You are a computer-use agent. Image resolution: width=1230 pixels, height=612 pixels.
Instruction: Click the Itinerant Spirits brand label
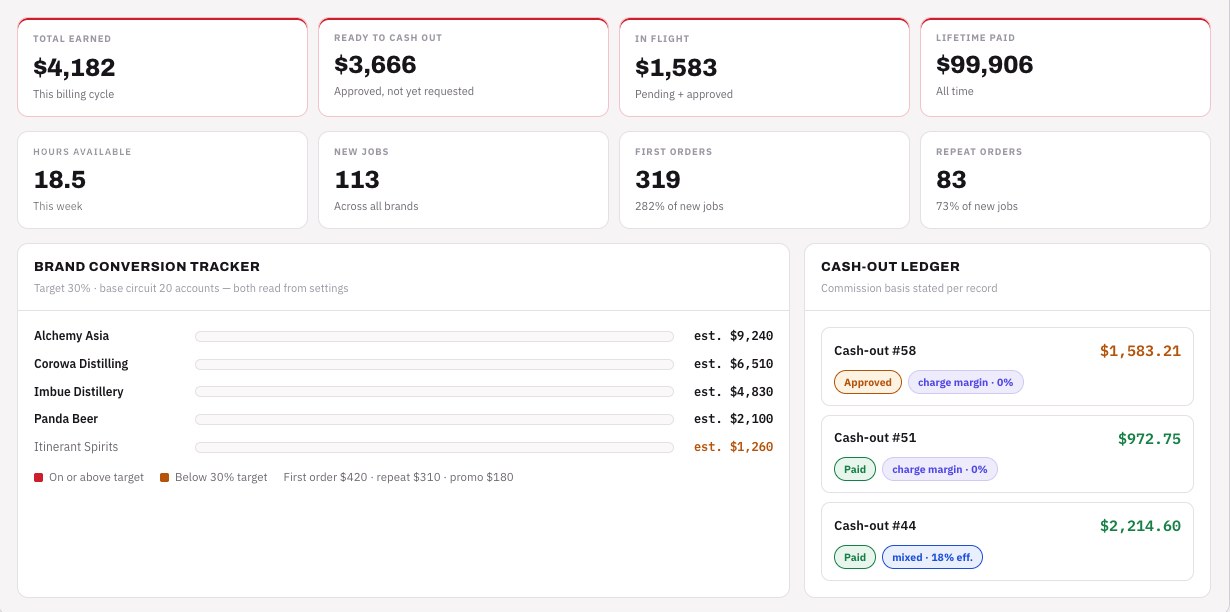click(76, 447)
